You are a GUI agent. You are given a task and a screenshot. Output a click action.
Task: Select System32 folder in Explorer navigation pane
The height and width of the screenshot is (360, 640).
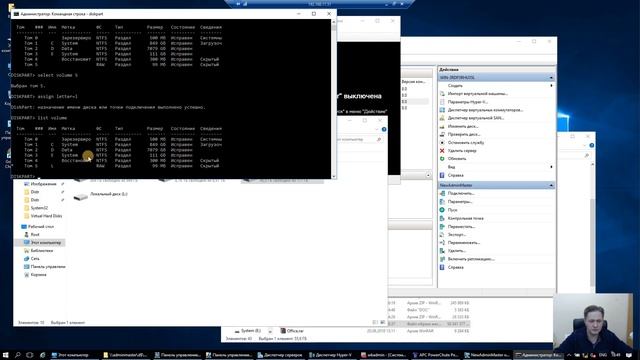(39, 208)
